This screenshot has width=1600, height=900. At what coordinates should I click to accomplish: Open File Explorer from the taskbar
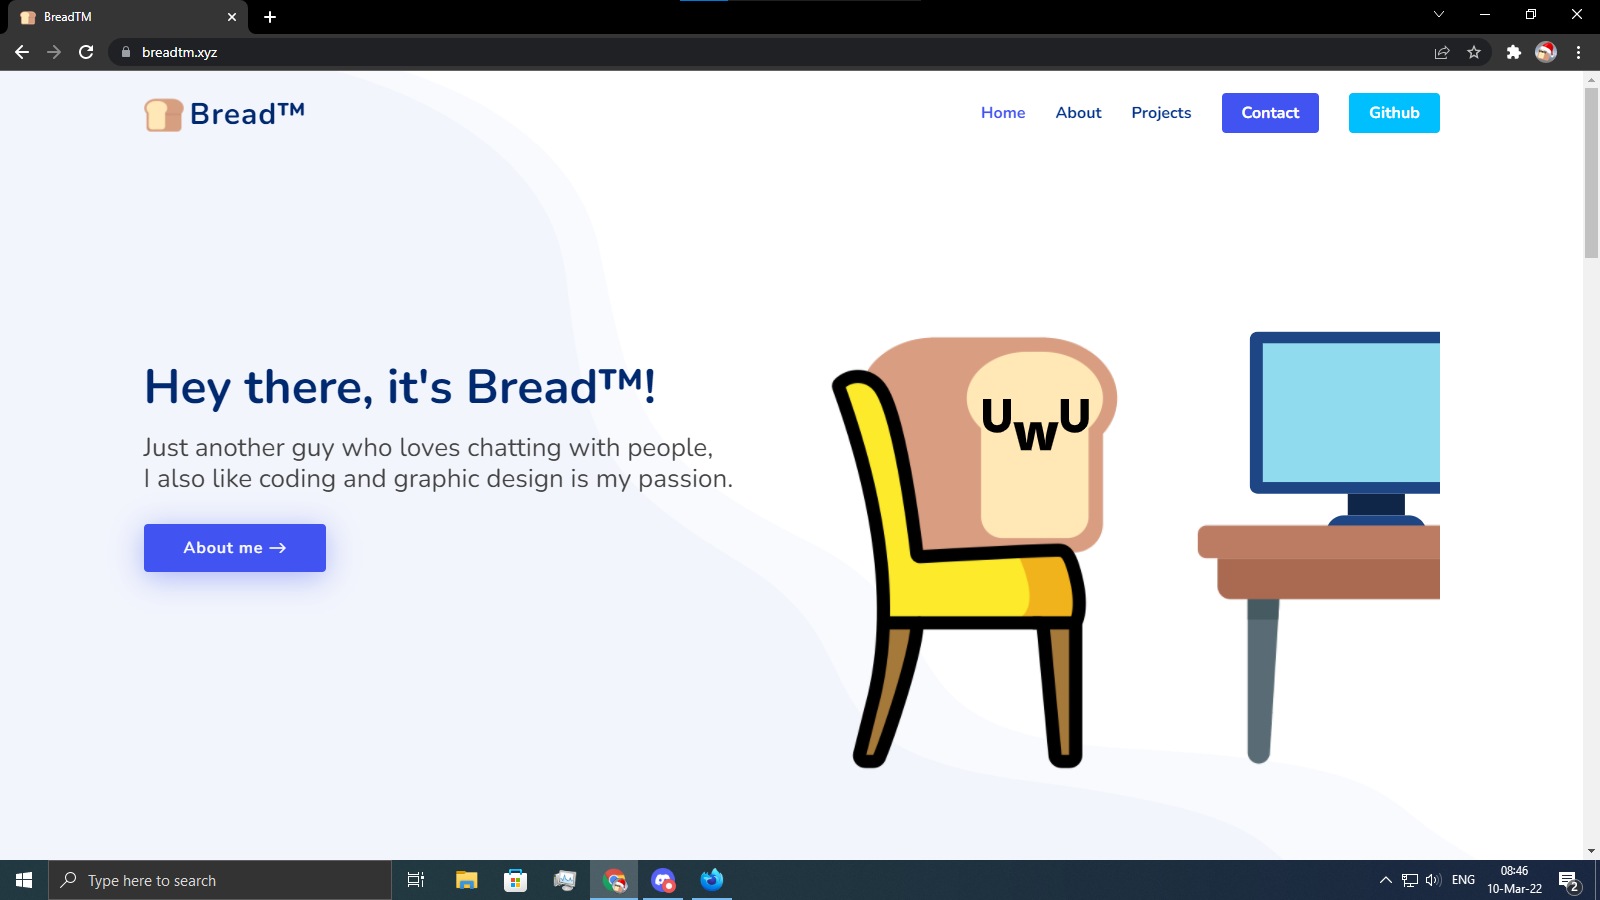[x=466, y=880]
